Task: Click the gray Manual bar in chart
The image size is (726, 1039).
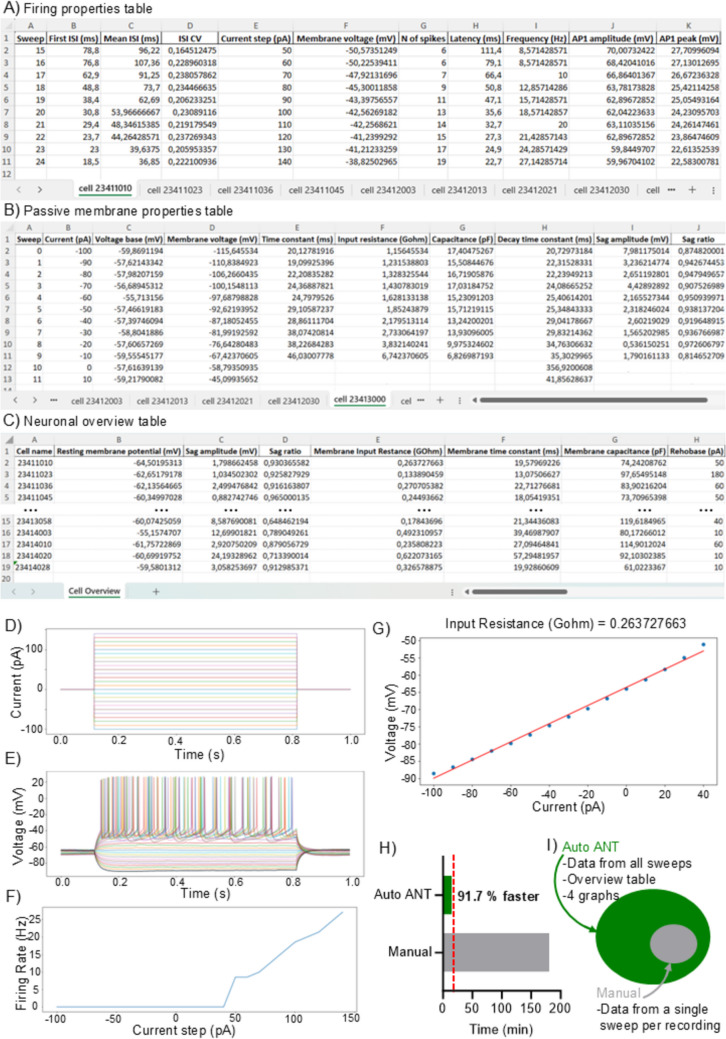Action: coord(496,951)
